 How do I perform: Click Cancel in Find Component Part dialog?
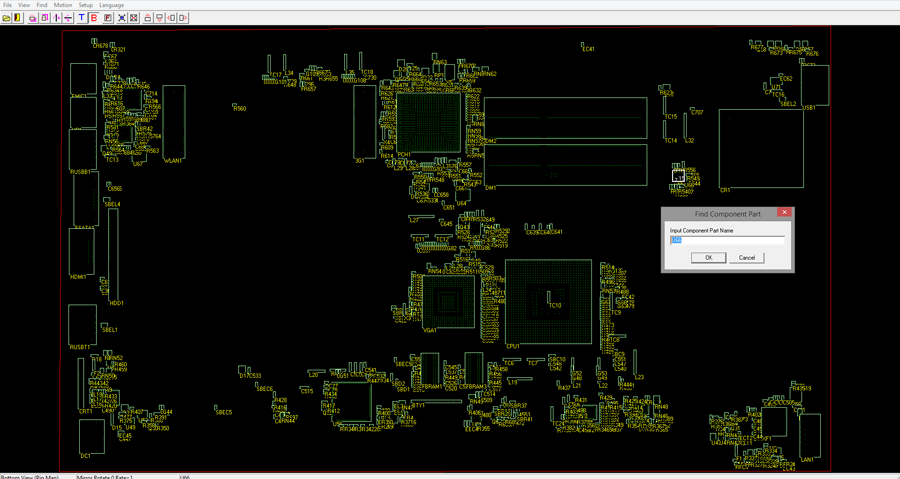tap(746, 258)
